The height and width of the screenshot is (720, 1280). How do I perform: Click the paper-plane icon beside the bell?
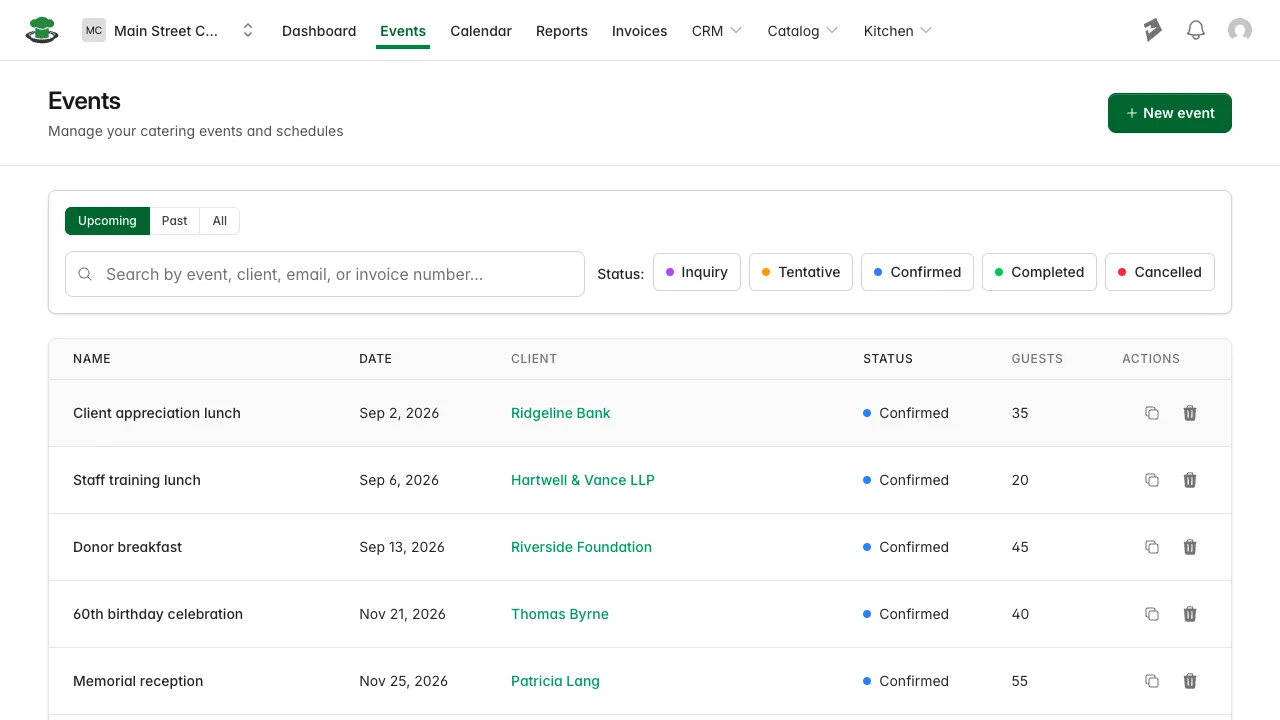[1152, 30]
